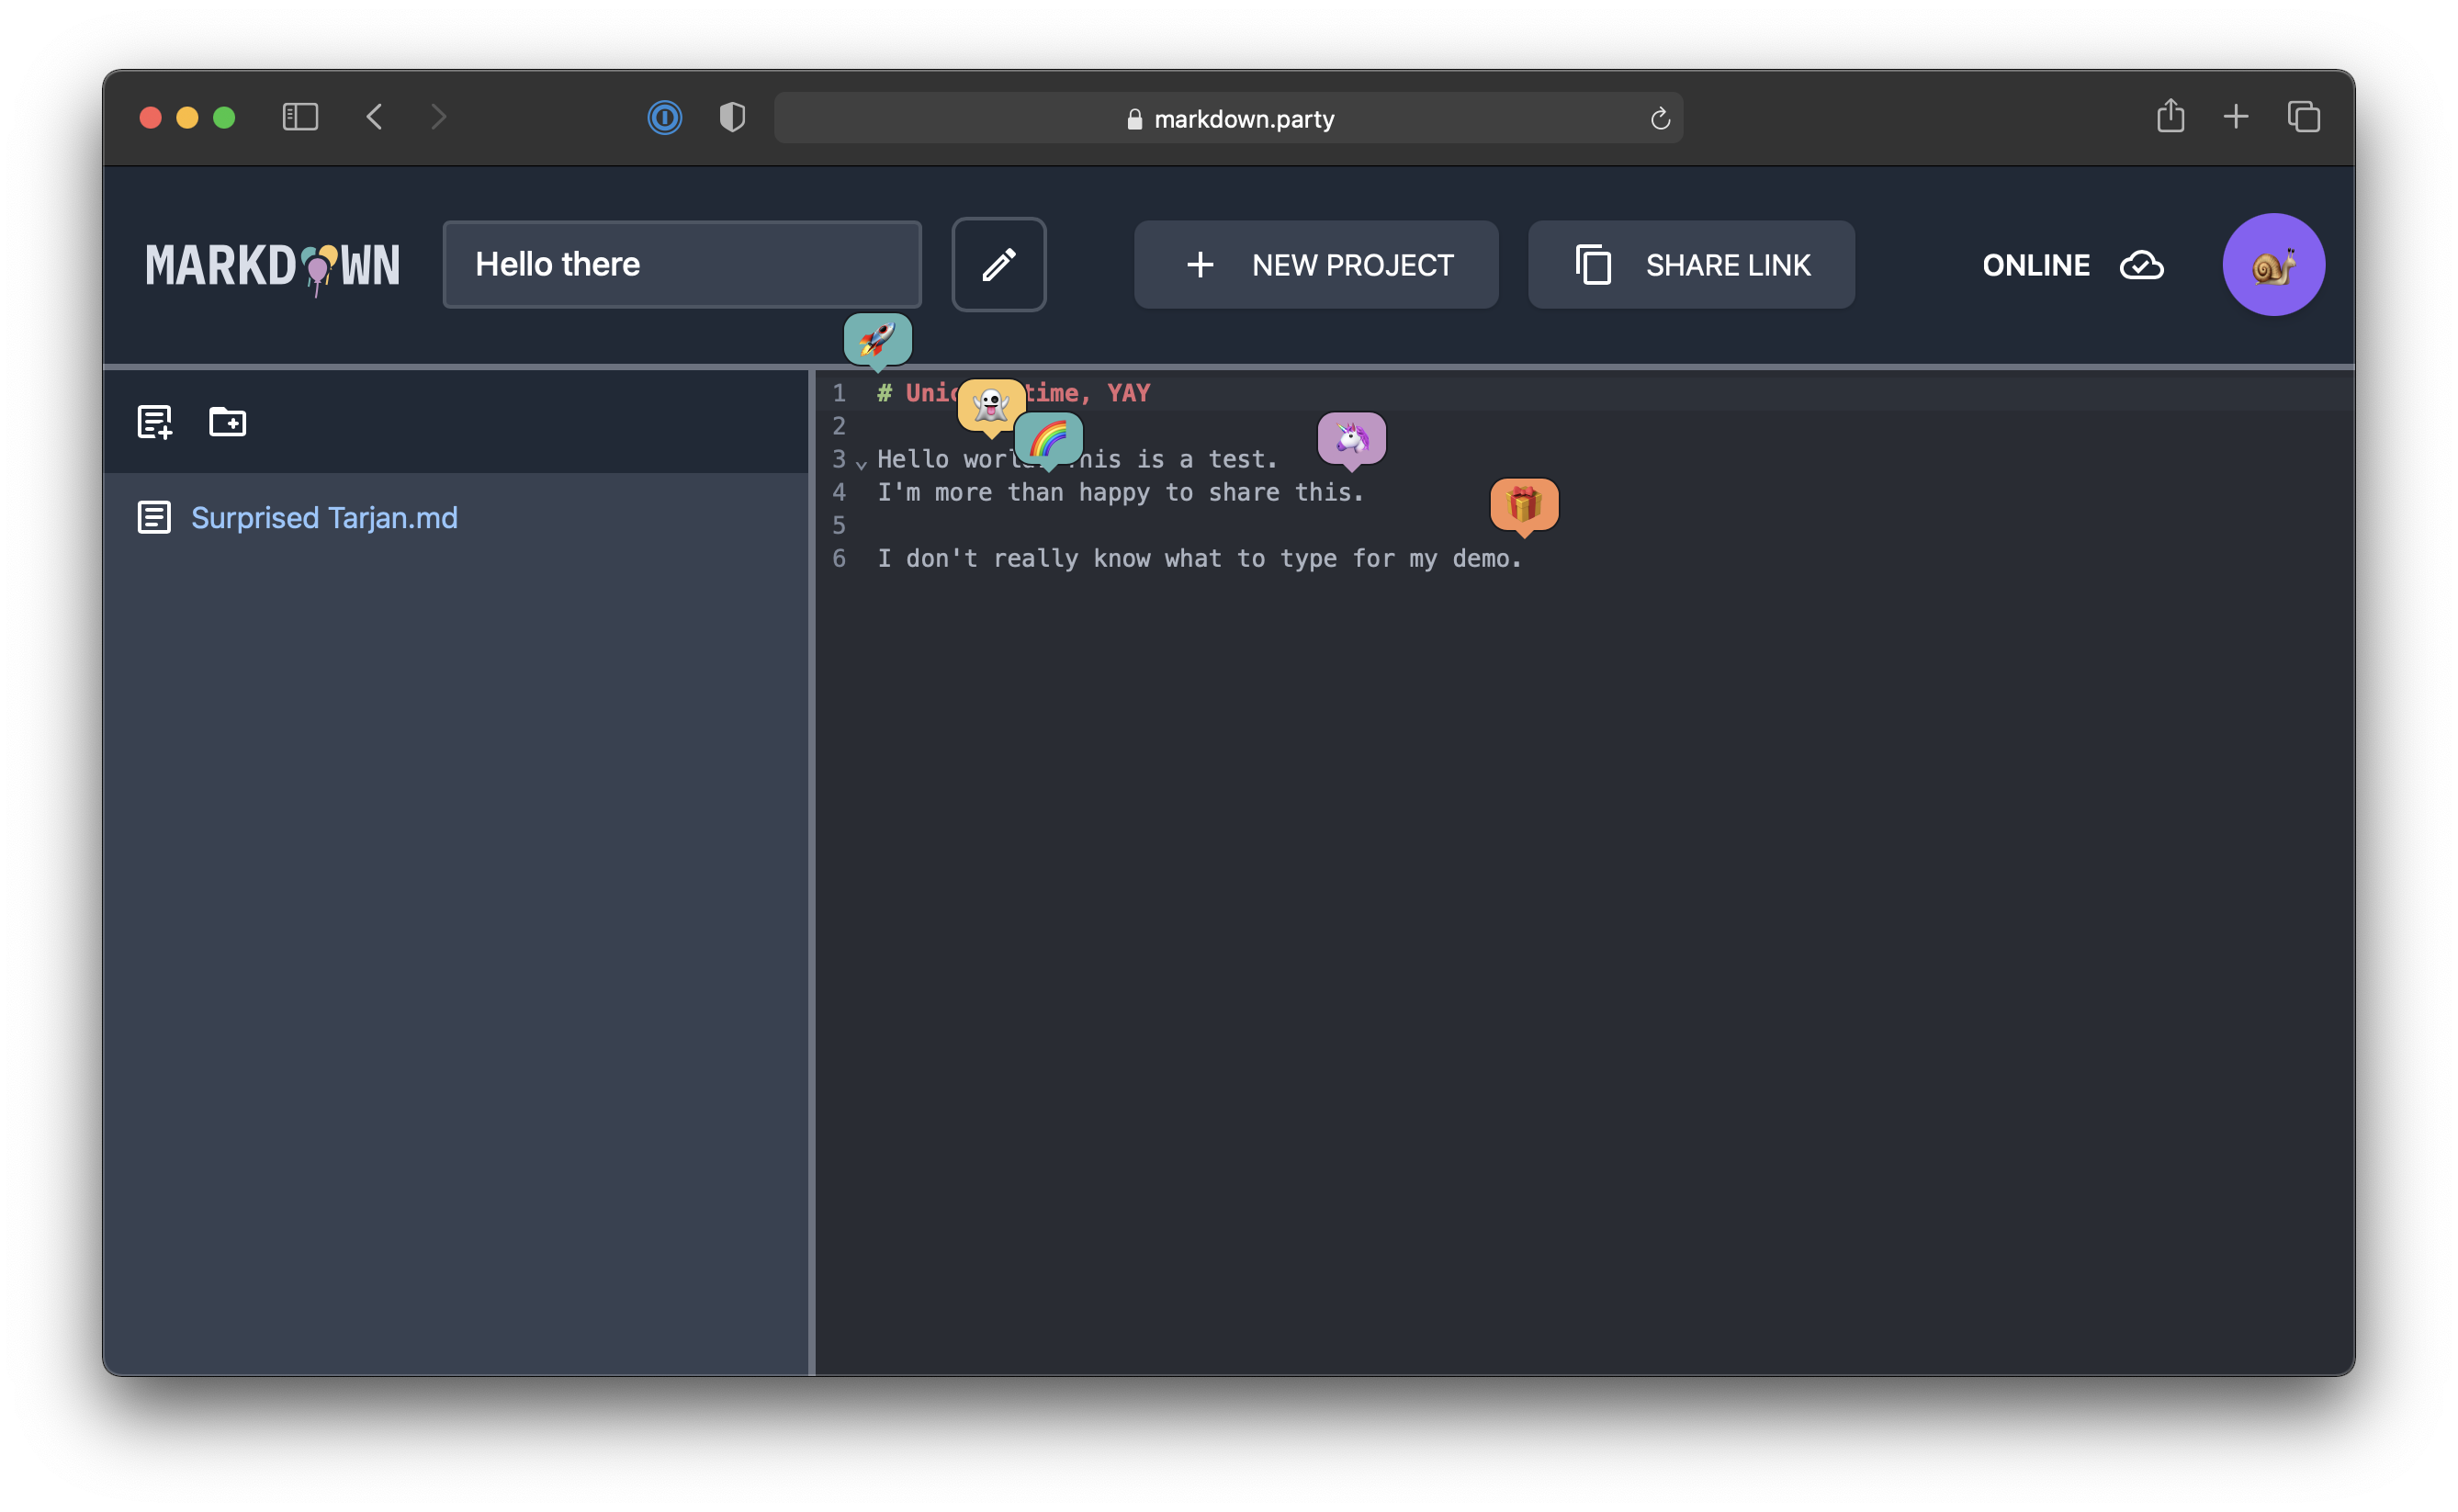The image size is (2458, 1512).
Task: Click the new document icon in sidebar
Action: click(152, 422)
